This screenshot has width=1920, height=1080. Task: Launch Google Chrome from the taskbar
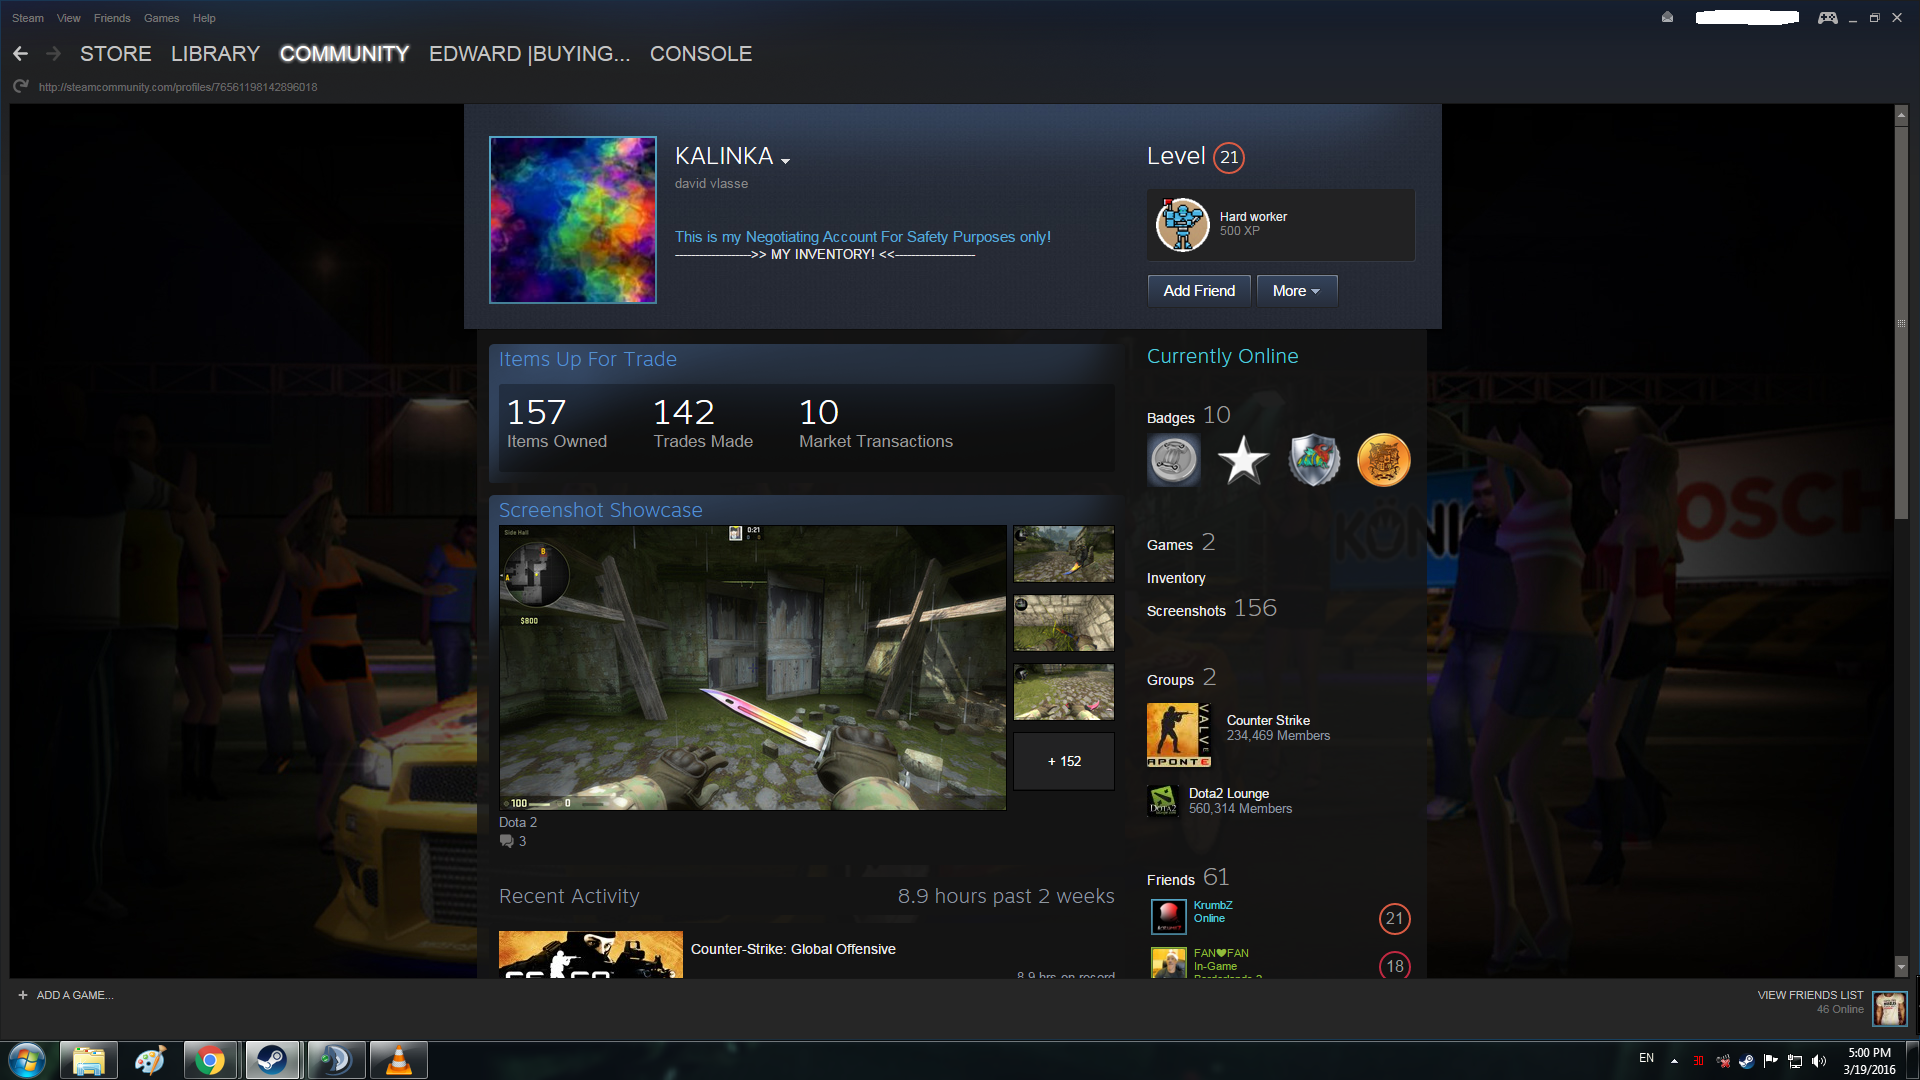click(x=210, y=1060)
